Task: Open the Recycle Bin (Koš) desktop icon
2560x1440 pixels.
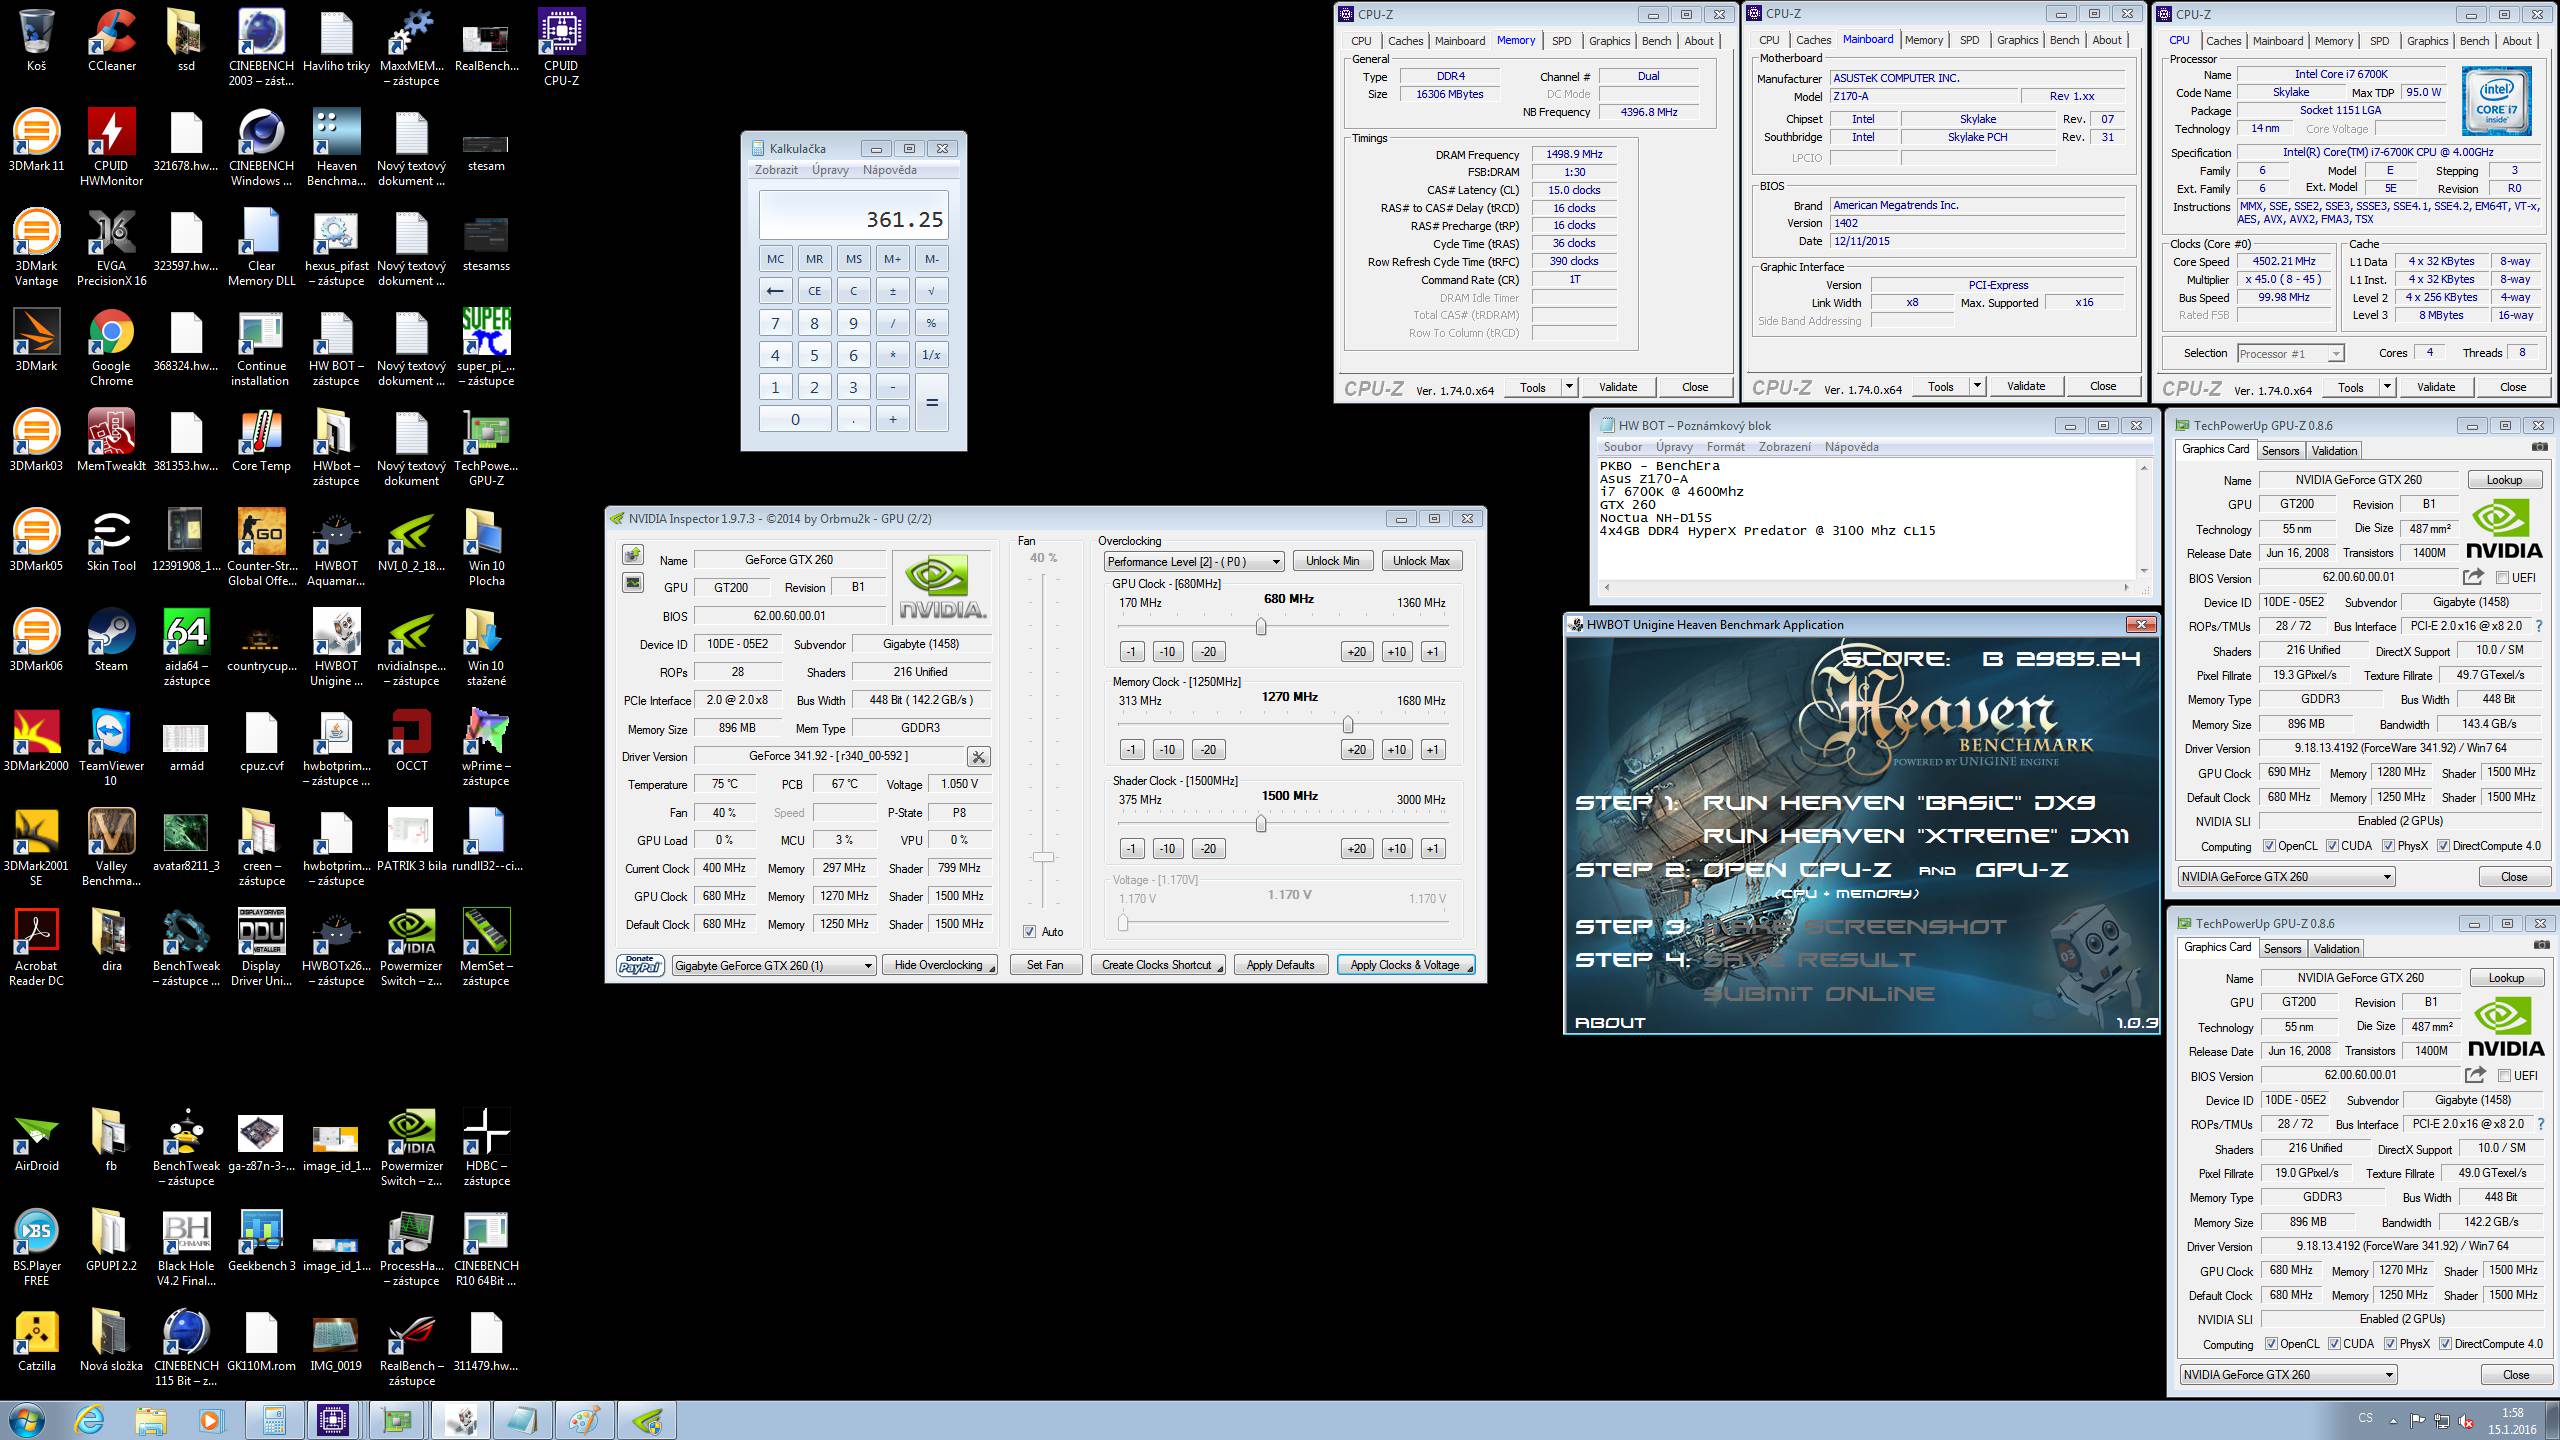Action: click(36, 40)
